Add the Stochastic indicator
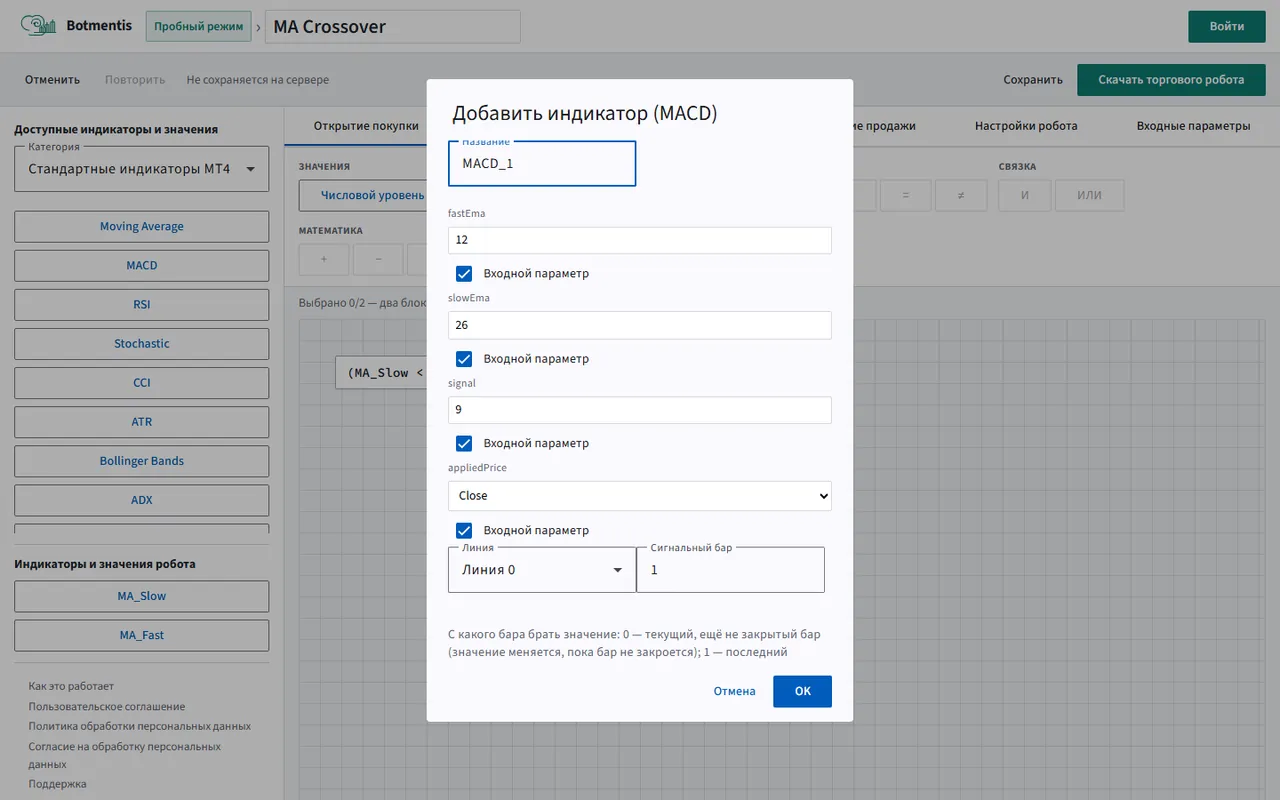 [x=142, y=343]
